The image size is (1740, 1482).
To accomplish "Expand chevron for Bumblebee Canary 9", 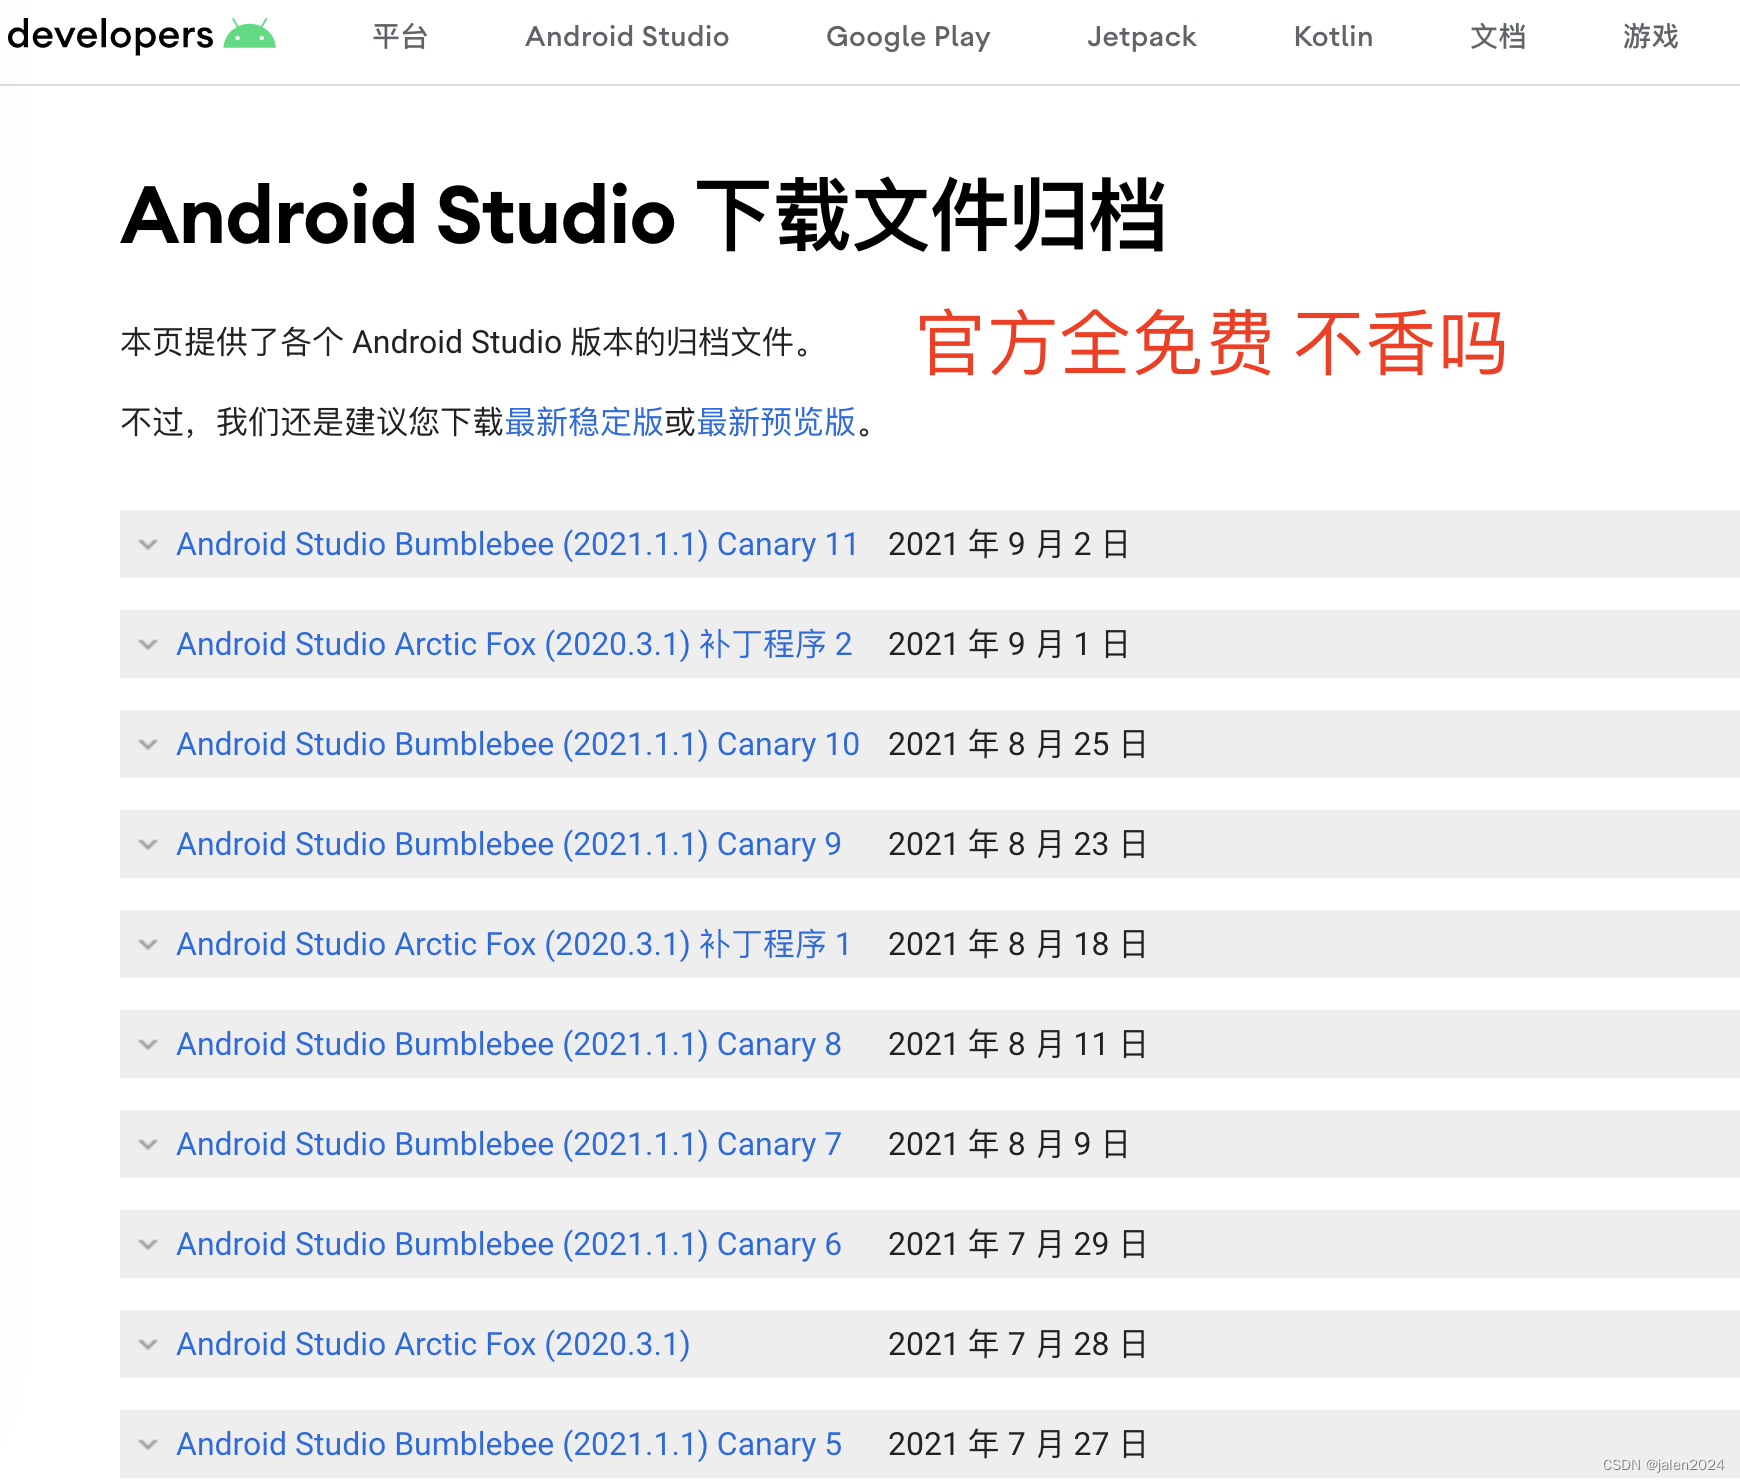I will pos(148,844).
